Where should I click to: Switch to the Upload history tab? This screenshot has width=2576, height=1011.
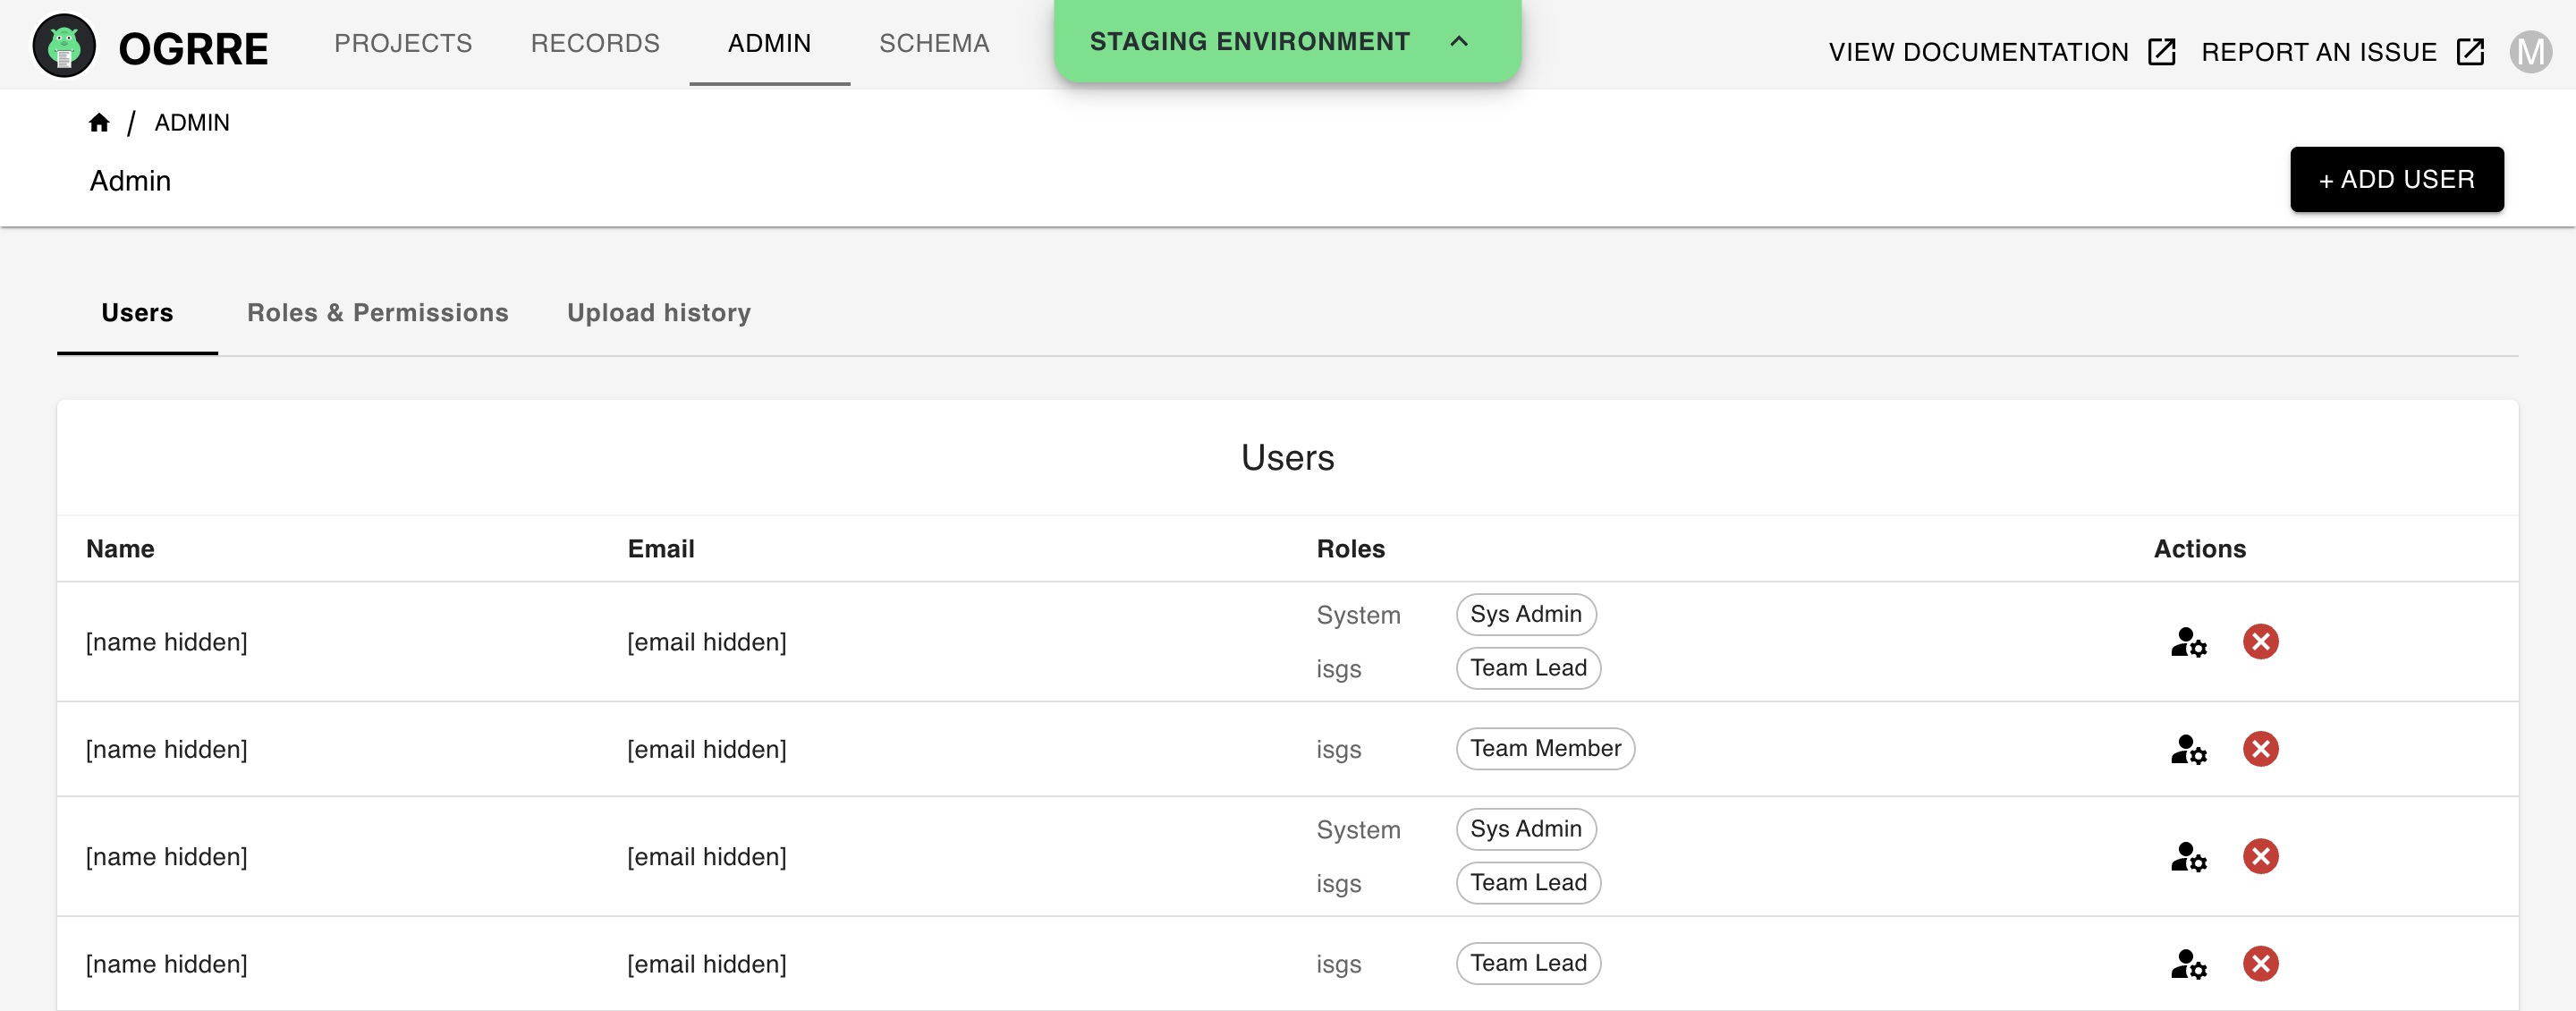[x=659, y=313]
